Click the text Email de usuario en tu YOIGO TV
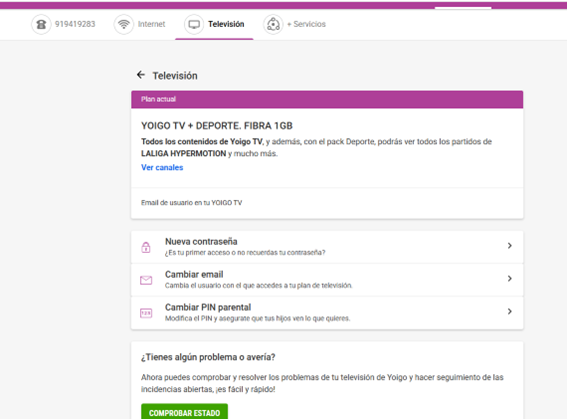Viewport: 567px width, 419px height. pos(192,203)
